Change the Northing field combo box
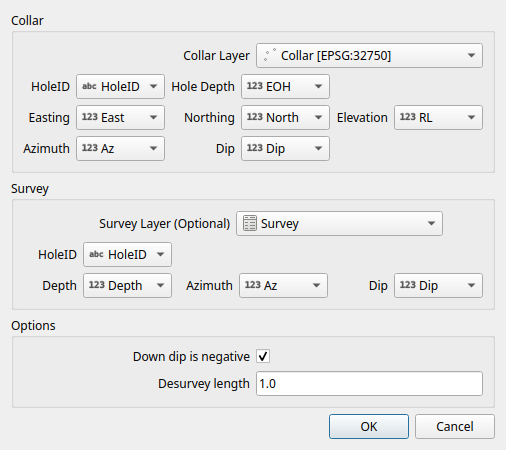506x450 pixels. pyautogui.click(x=285, y=117)
